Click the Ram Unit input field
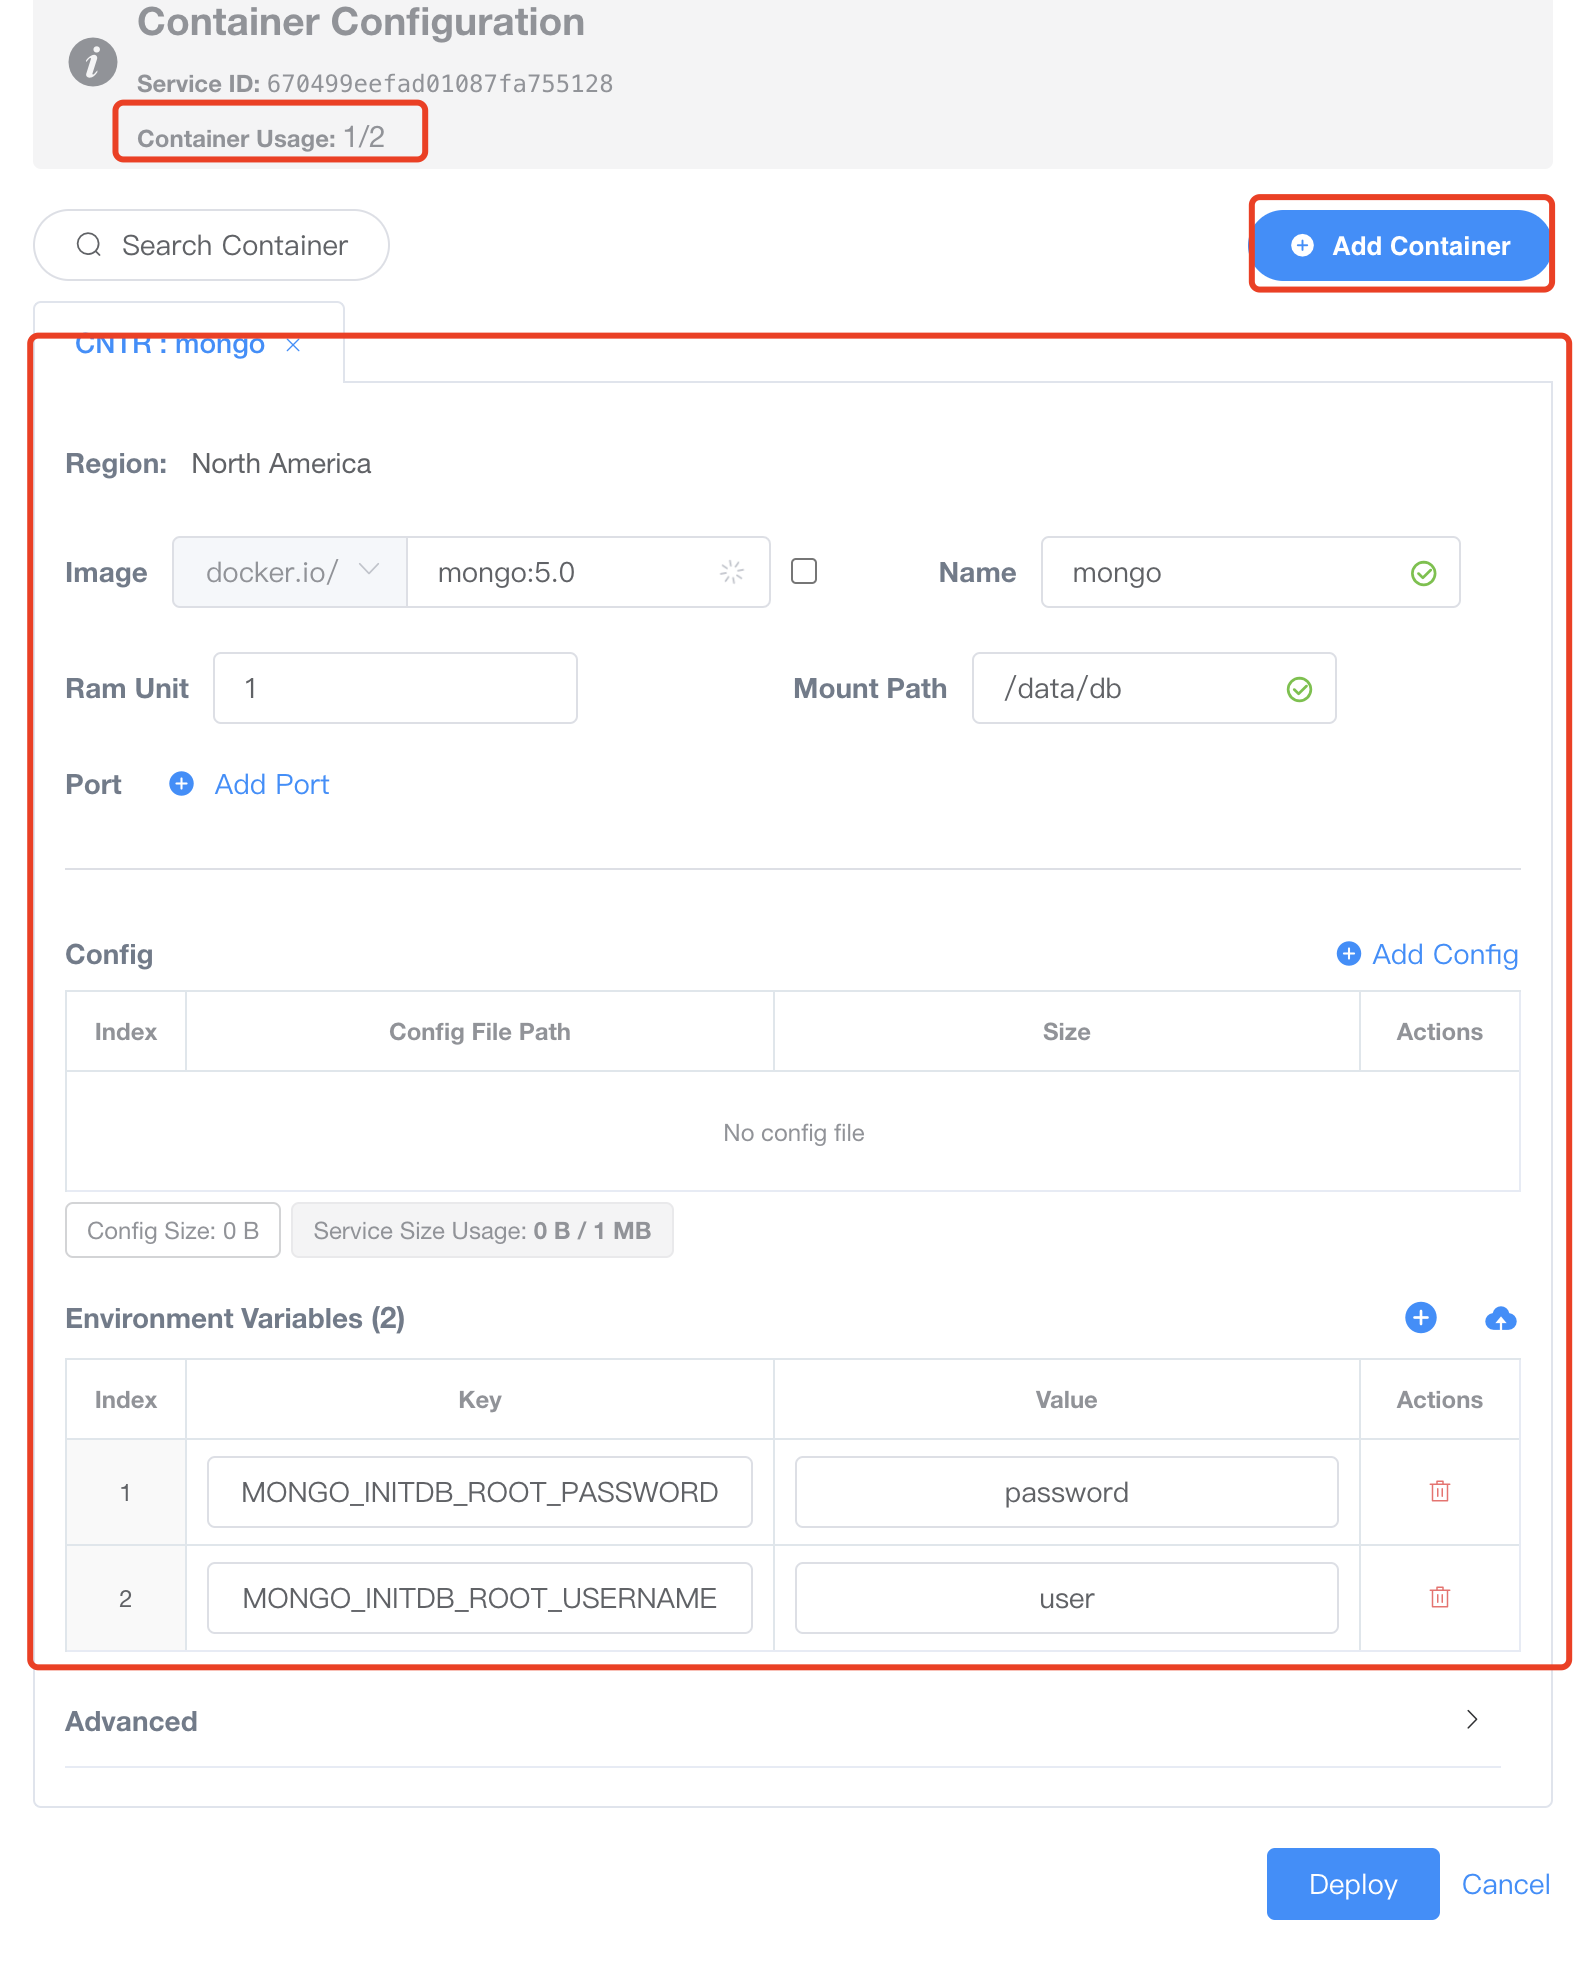The width and height of the screenshot is (1588, 1978). tap(395, 688)
